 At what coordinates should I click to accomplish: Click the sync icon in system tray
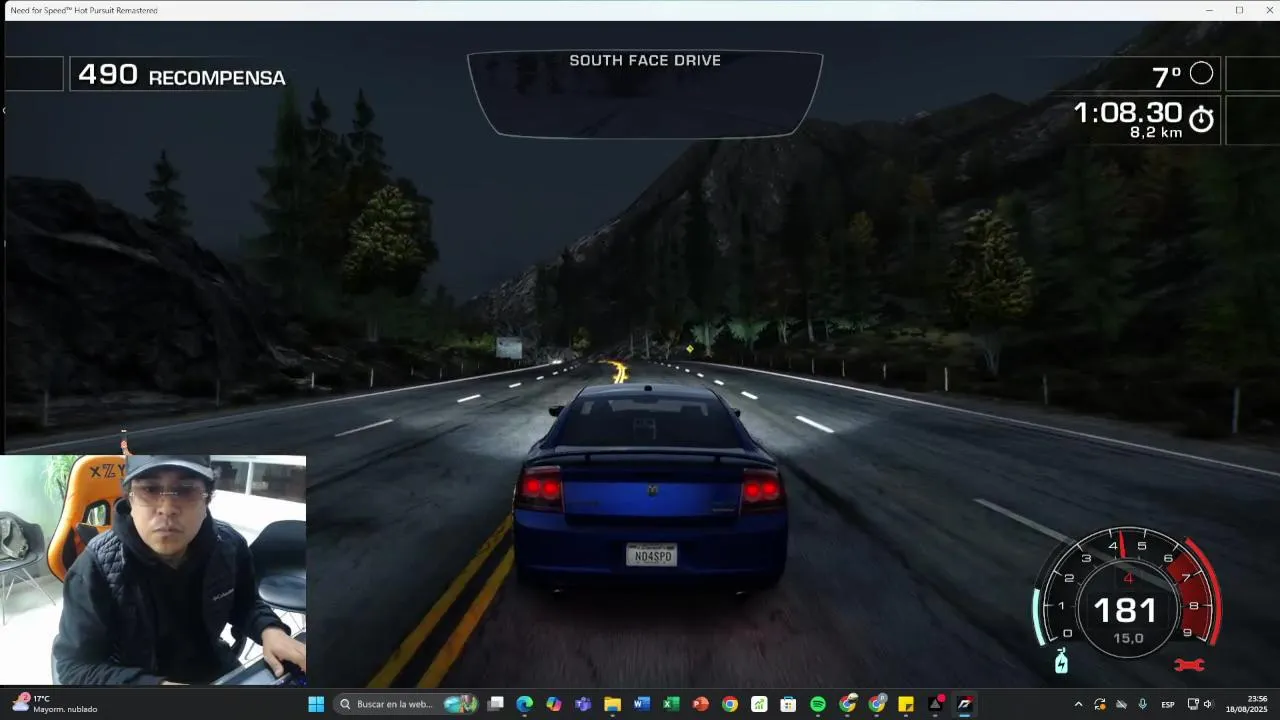click(x=1100, y=704)
